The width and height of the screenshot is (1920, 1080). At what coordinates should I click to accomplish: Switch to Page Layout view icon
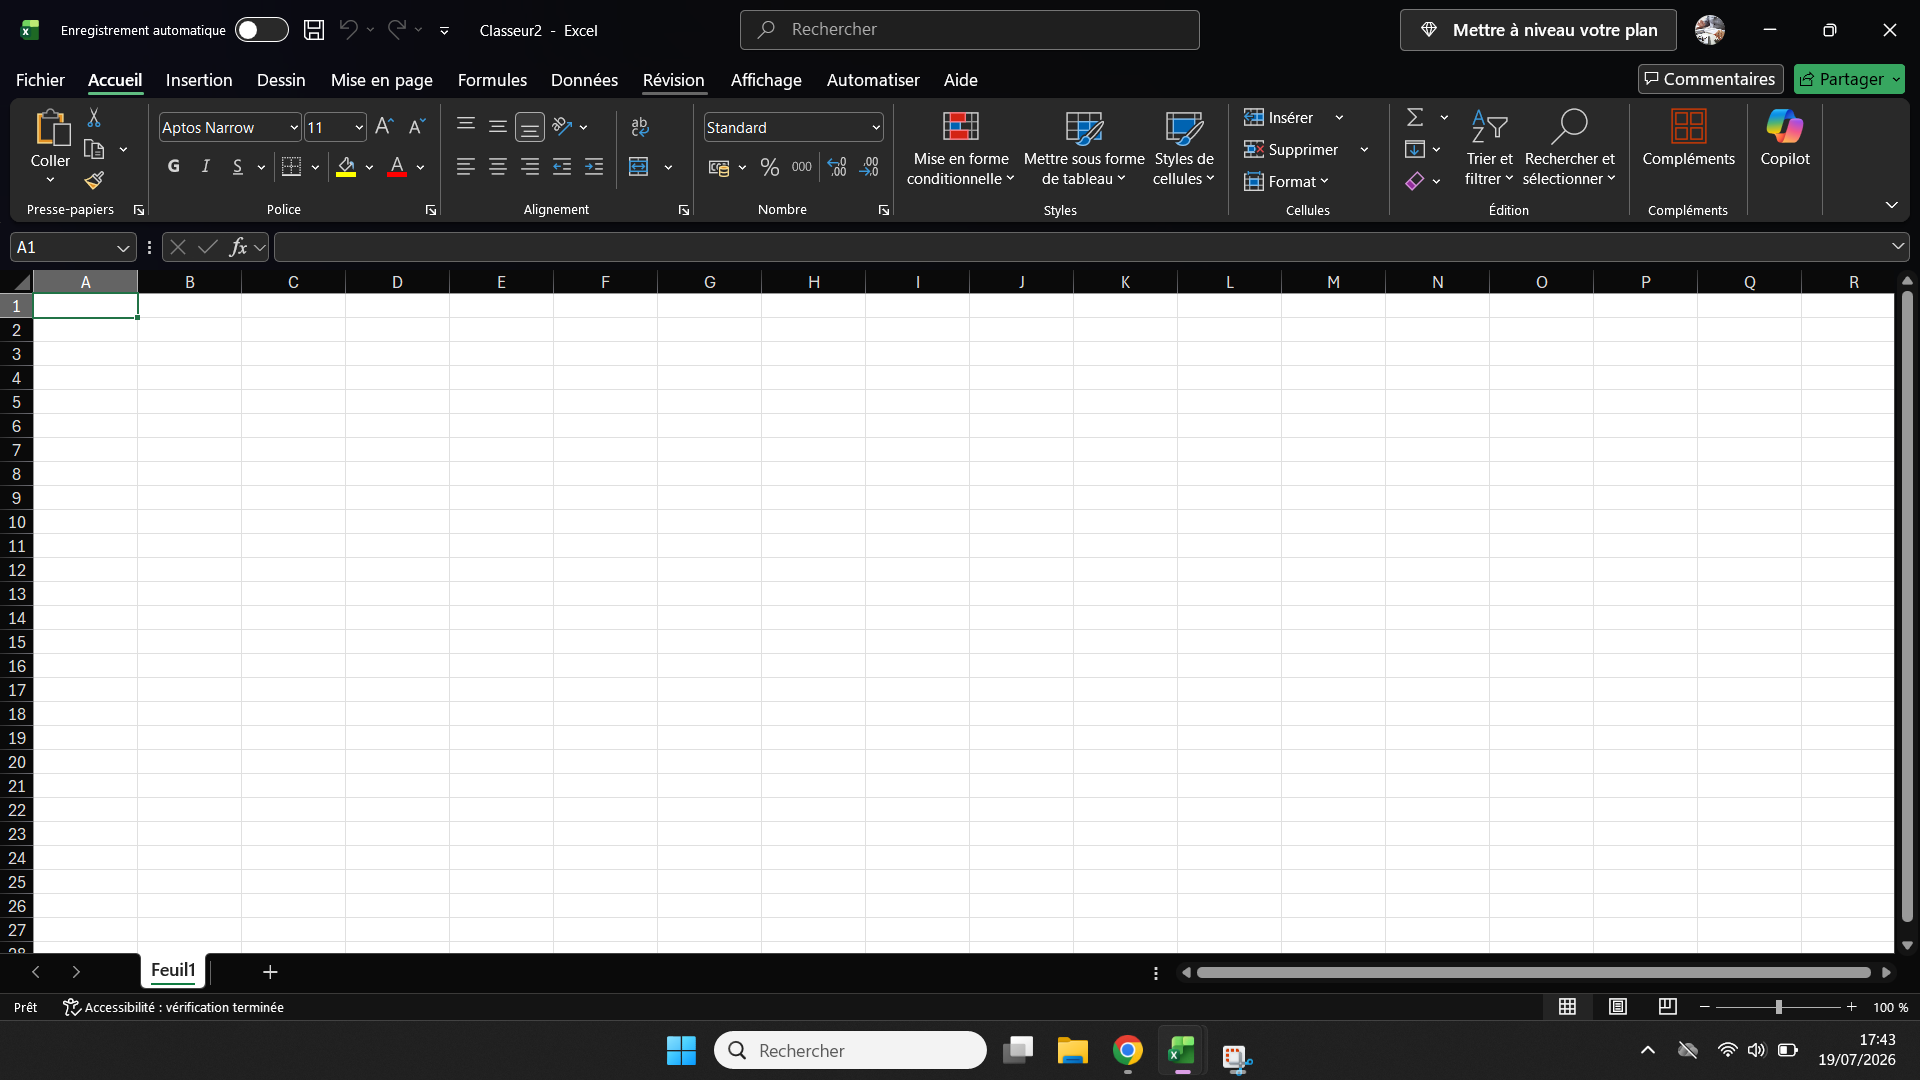[x=1617, y=1007]
